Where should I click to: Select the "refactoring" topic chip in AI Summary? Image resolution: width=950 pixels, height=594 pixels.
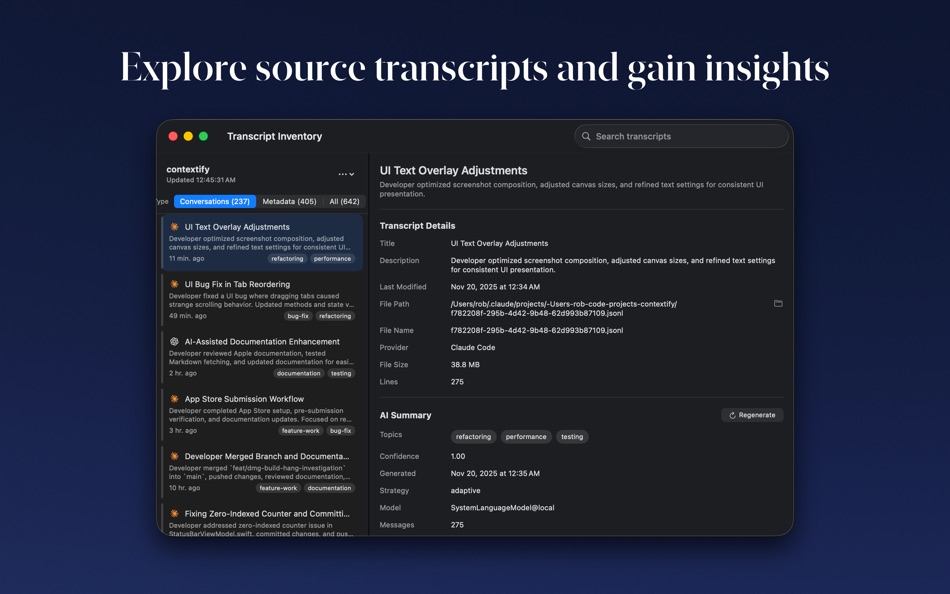pyautogui.click(x=473, y=436)
